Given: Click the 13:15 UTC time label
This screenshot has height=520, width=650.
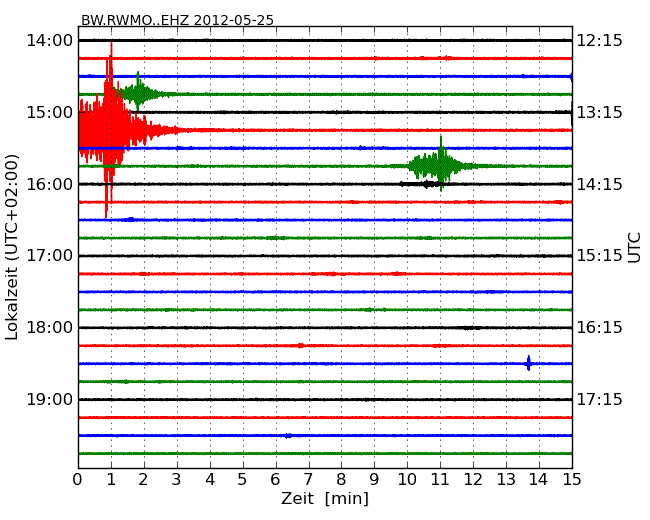Looking at the screenshot, I should tap(600, 112).
